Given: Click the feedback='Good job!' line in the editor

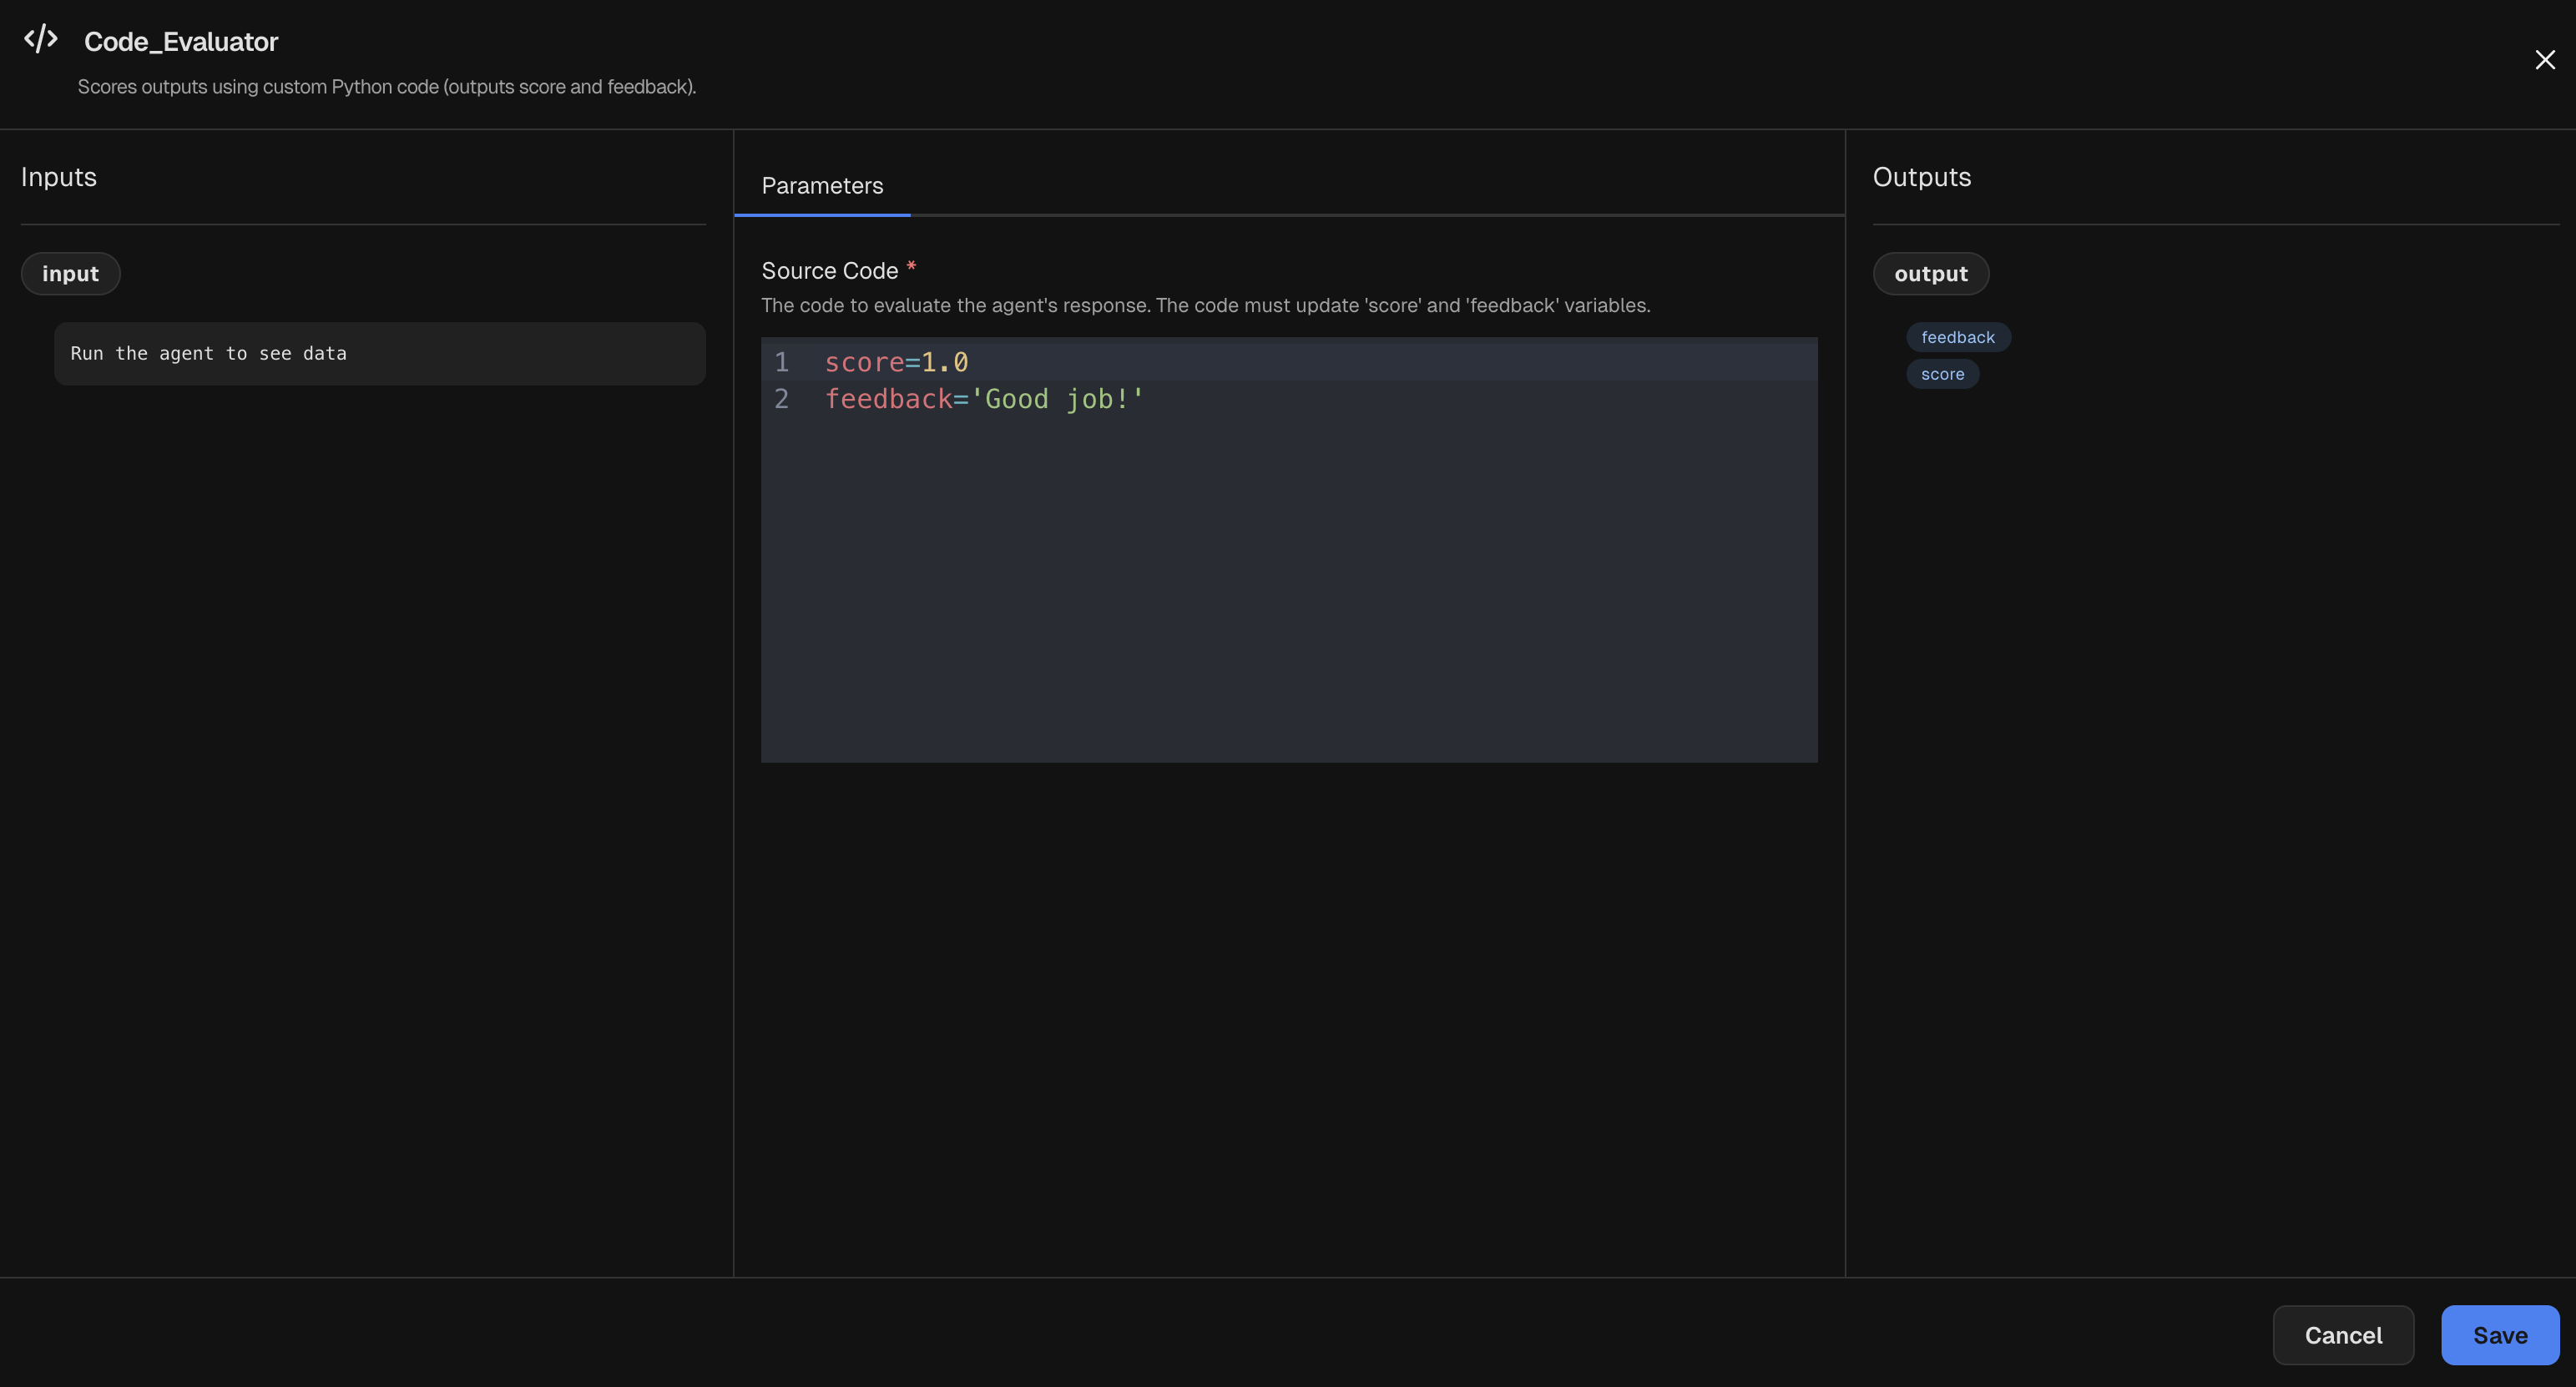Looking at the screenshot, I should click(x=983, y=399).
